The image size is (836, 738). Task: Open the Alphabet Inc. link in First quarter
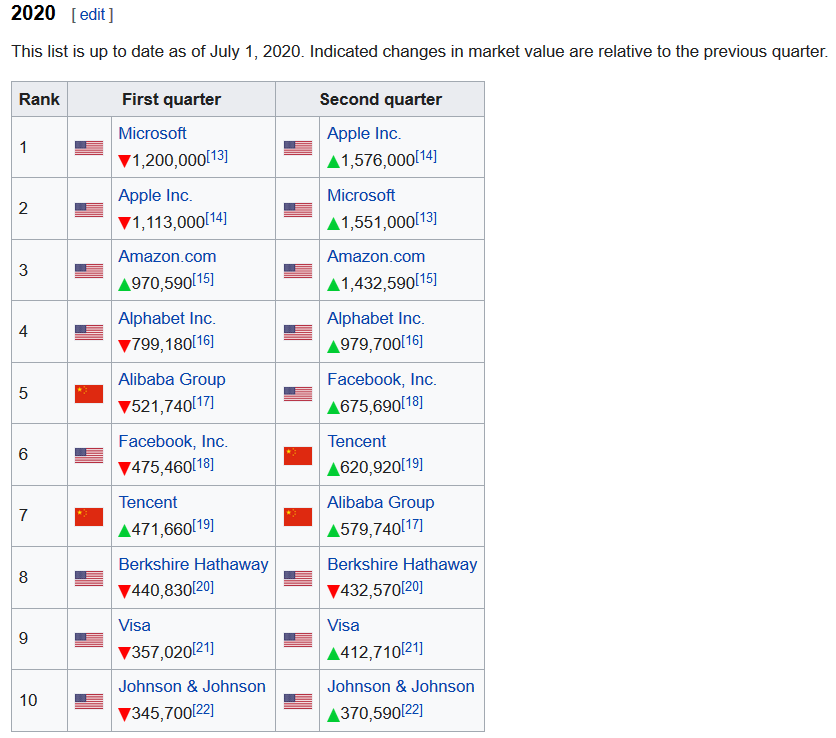[x=166, y=318]
